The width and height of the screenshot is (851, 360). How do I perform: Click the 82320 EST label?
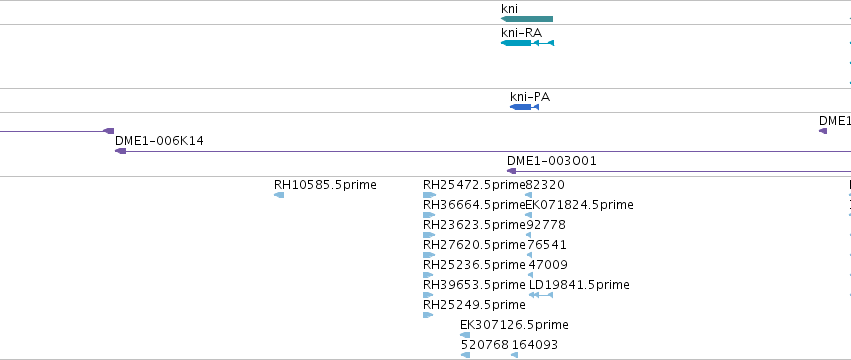(x=545, y=185)
